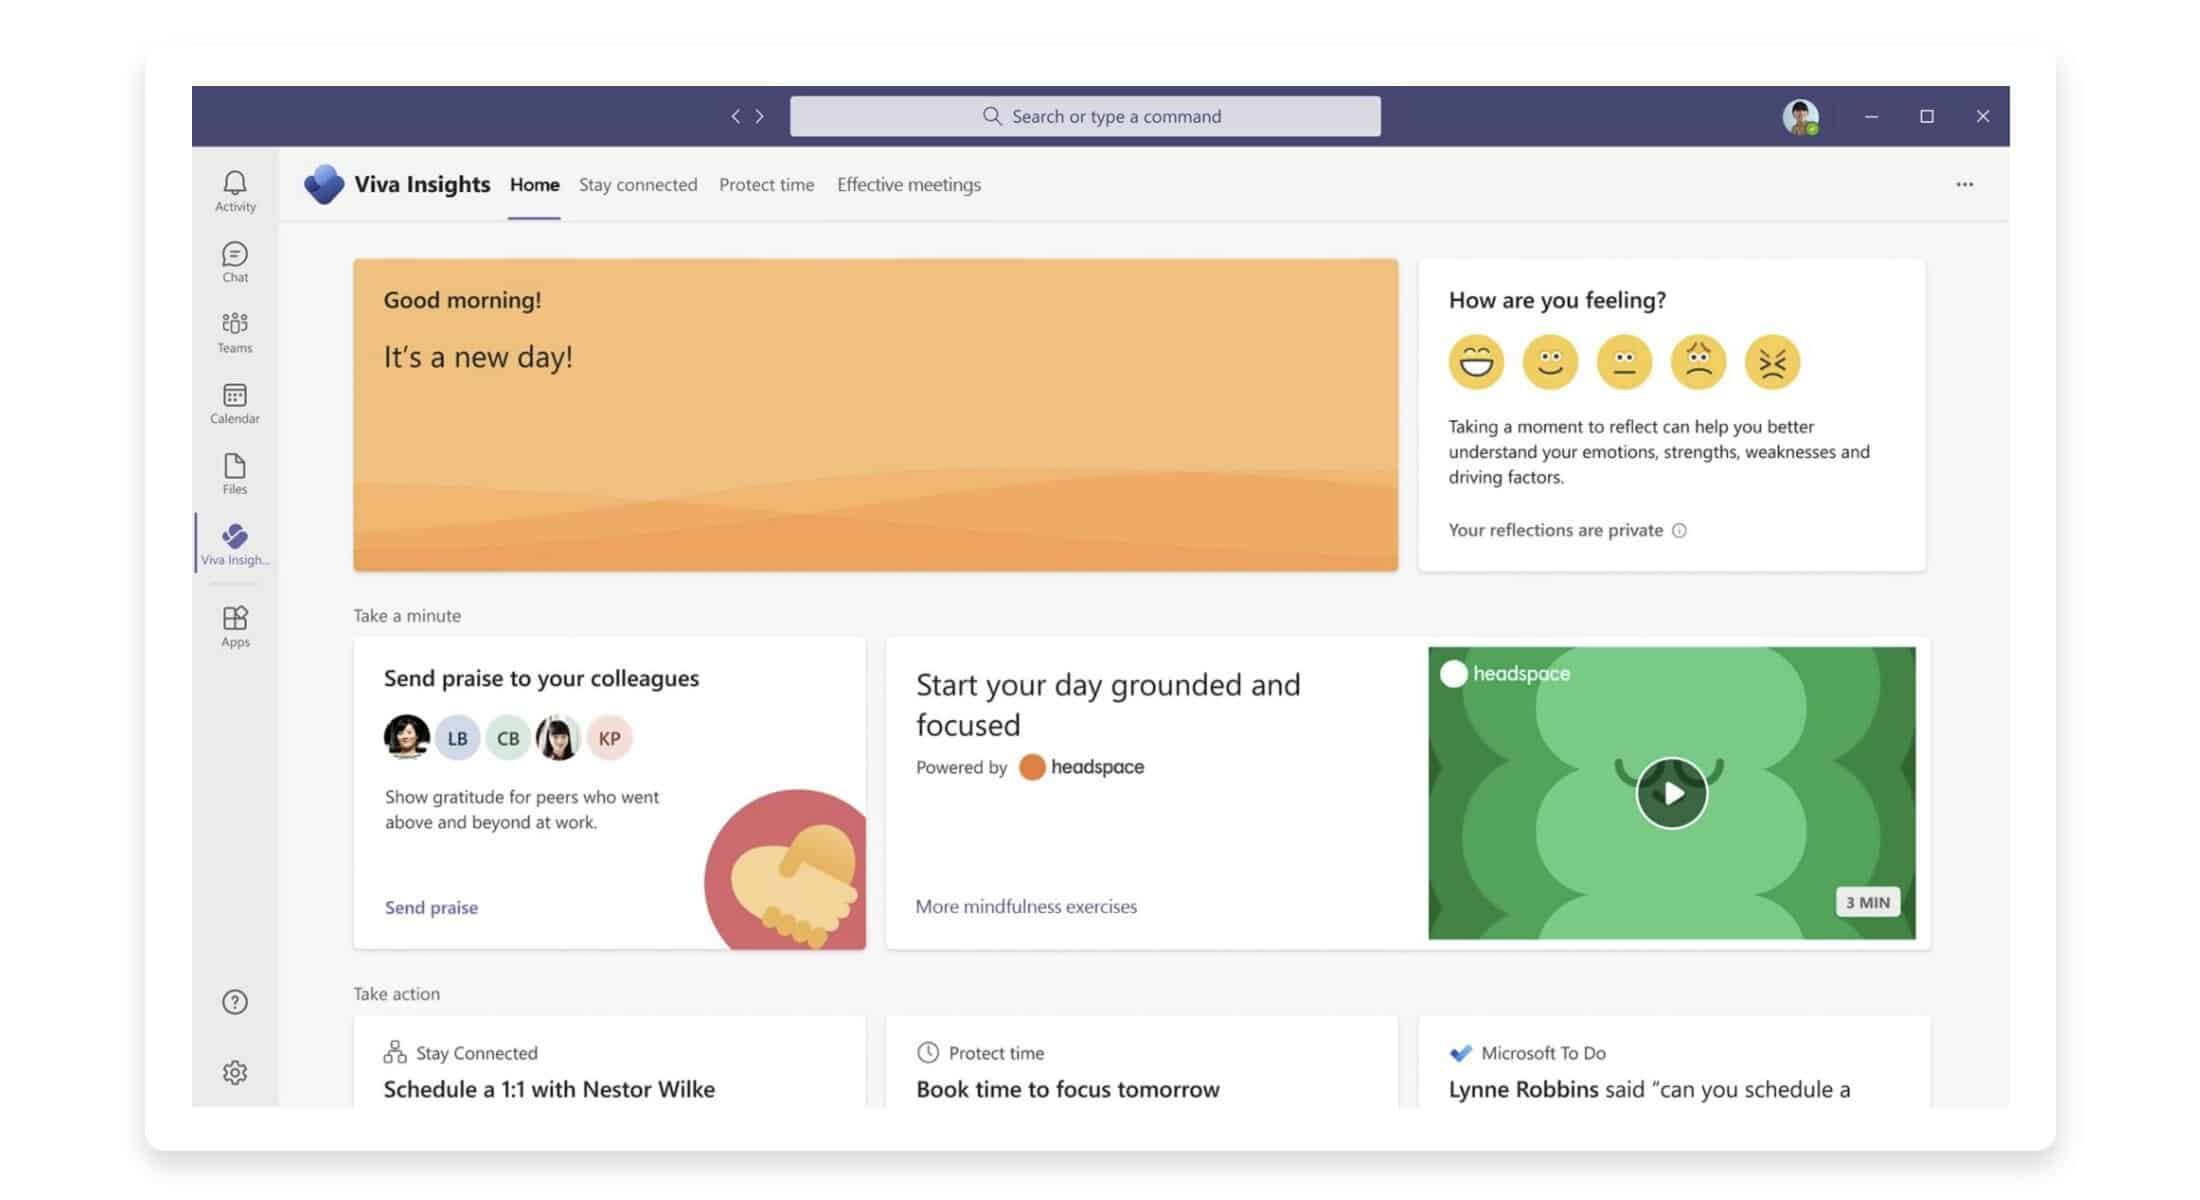Click the Stay Connected org icon
Viewport: 2200px width, 1200px height.
pyautogui.click(x=395, y=1052)
